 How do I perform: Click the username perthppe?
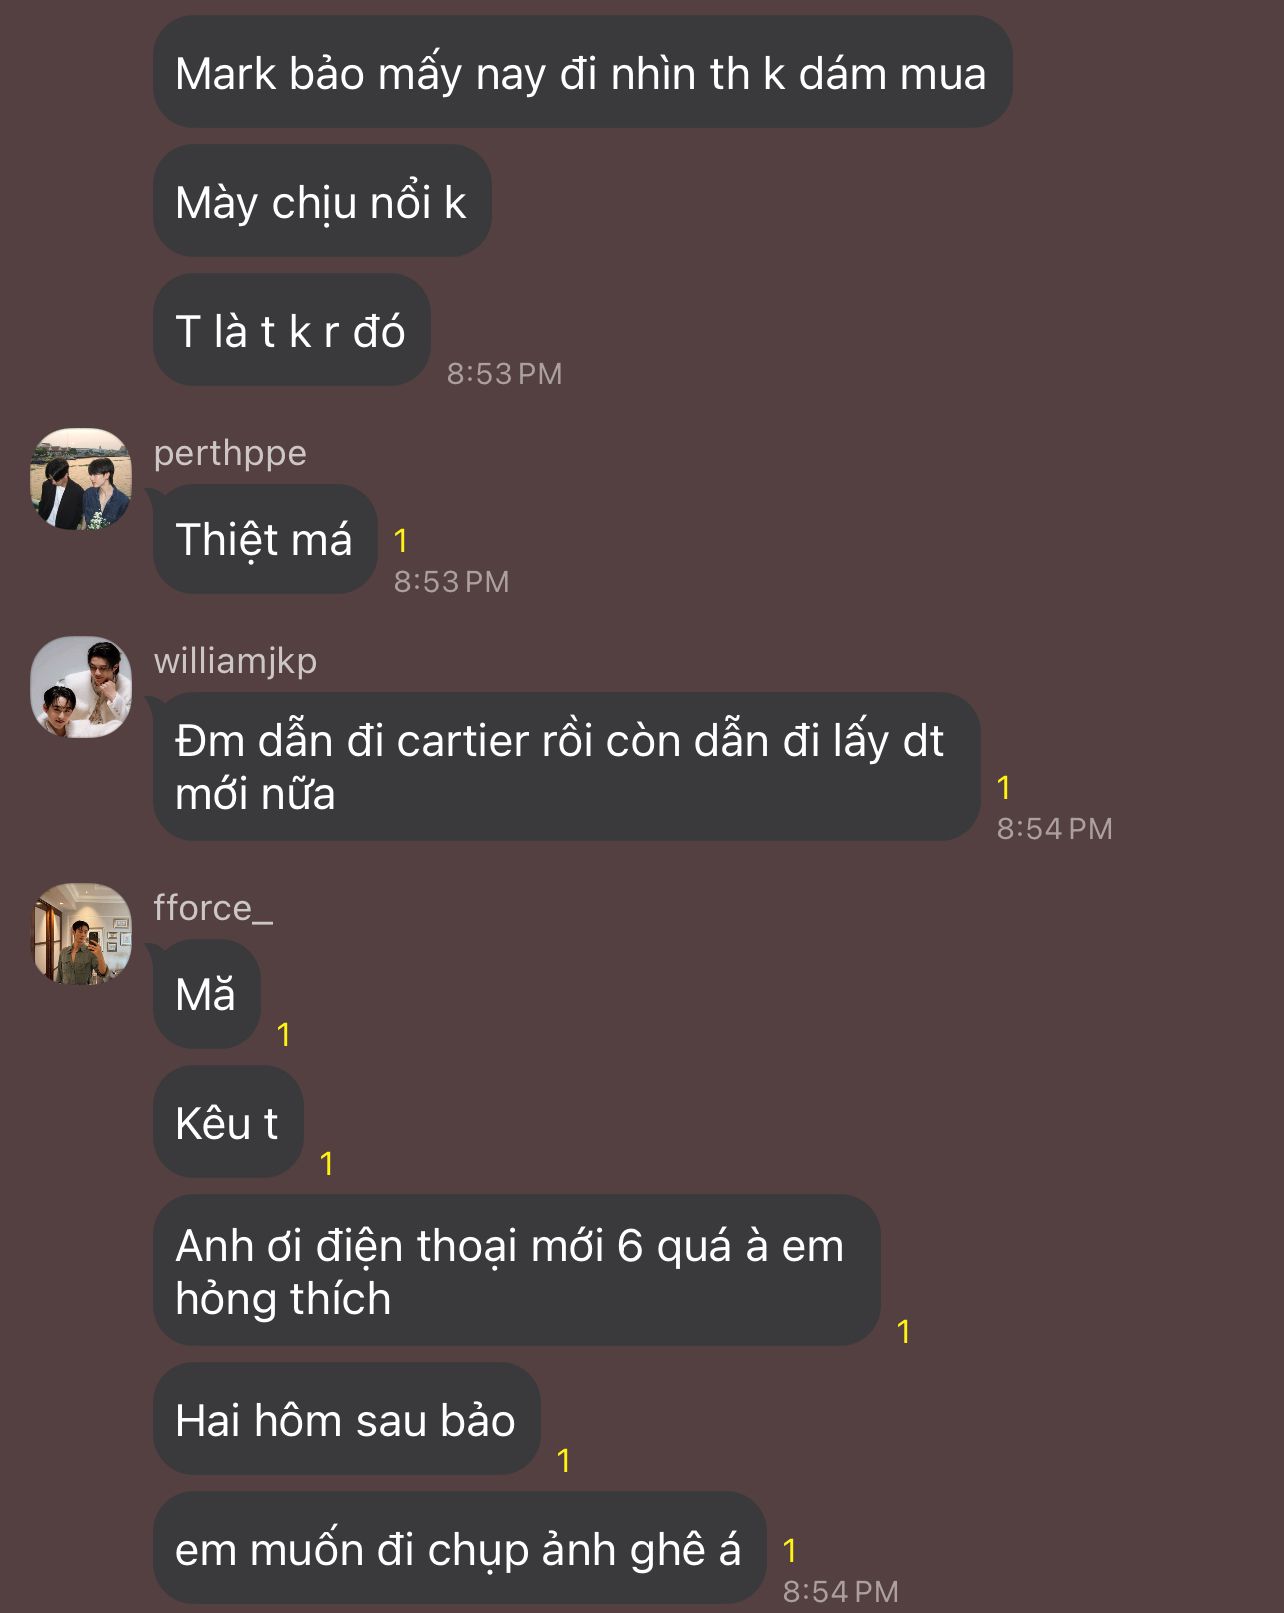point(230,453)
